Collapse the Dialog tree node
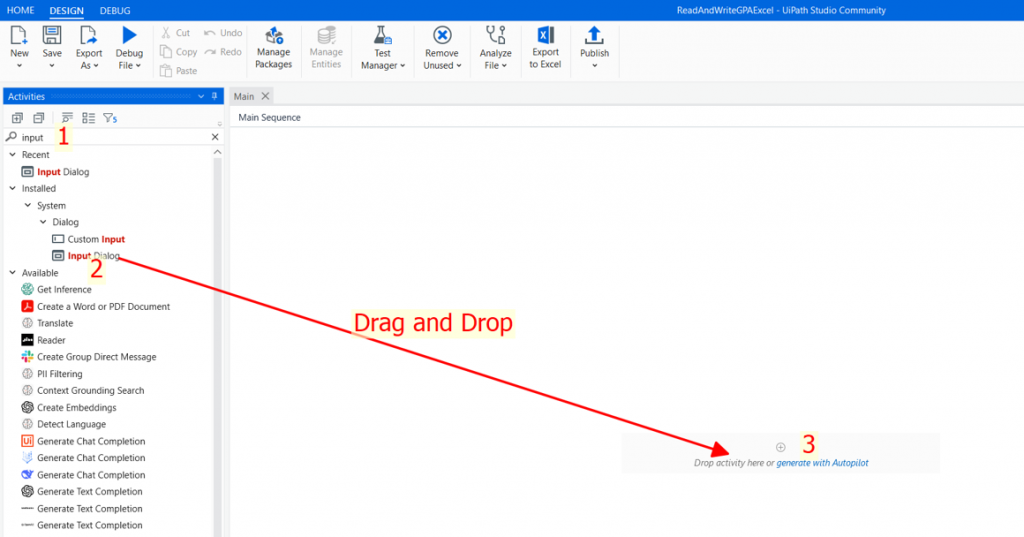The image size is (1024, 537). point(43,222)
